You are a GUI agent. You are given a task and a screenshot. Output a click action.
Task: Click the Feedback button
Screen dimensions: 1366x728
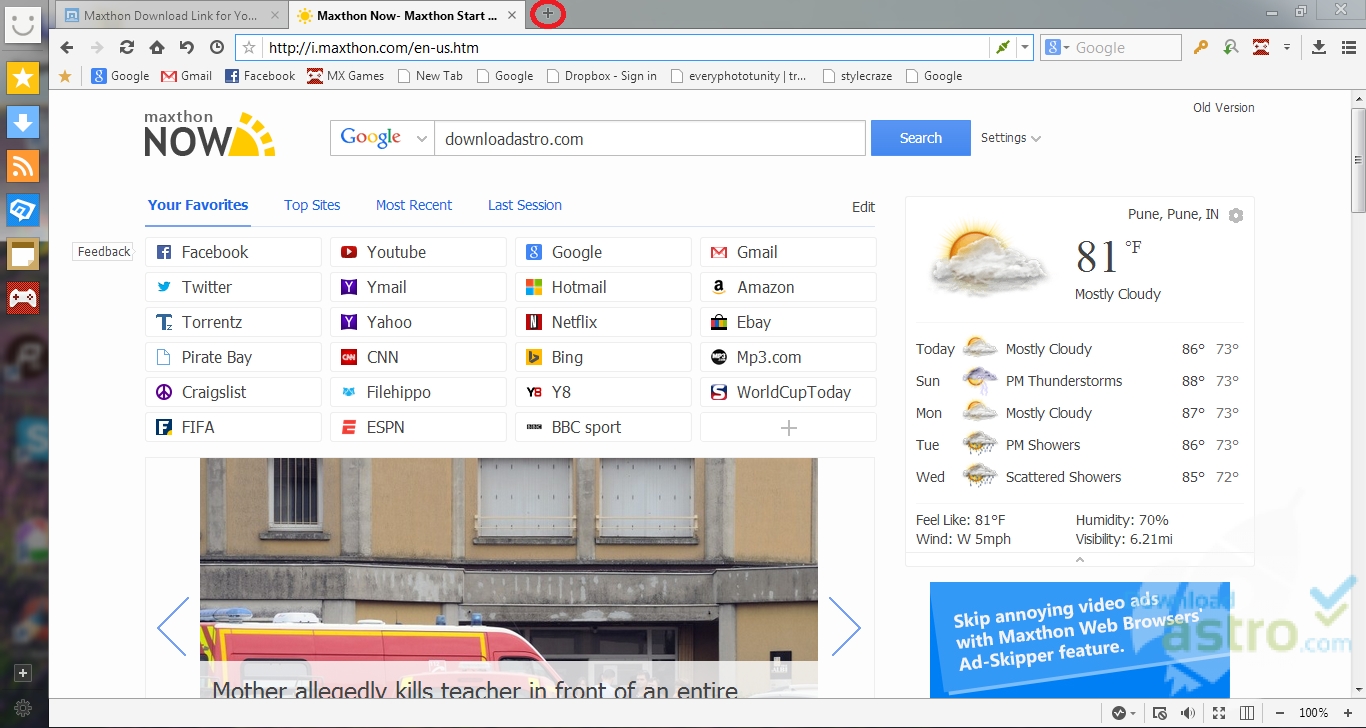(x=103, y=252)
